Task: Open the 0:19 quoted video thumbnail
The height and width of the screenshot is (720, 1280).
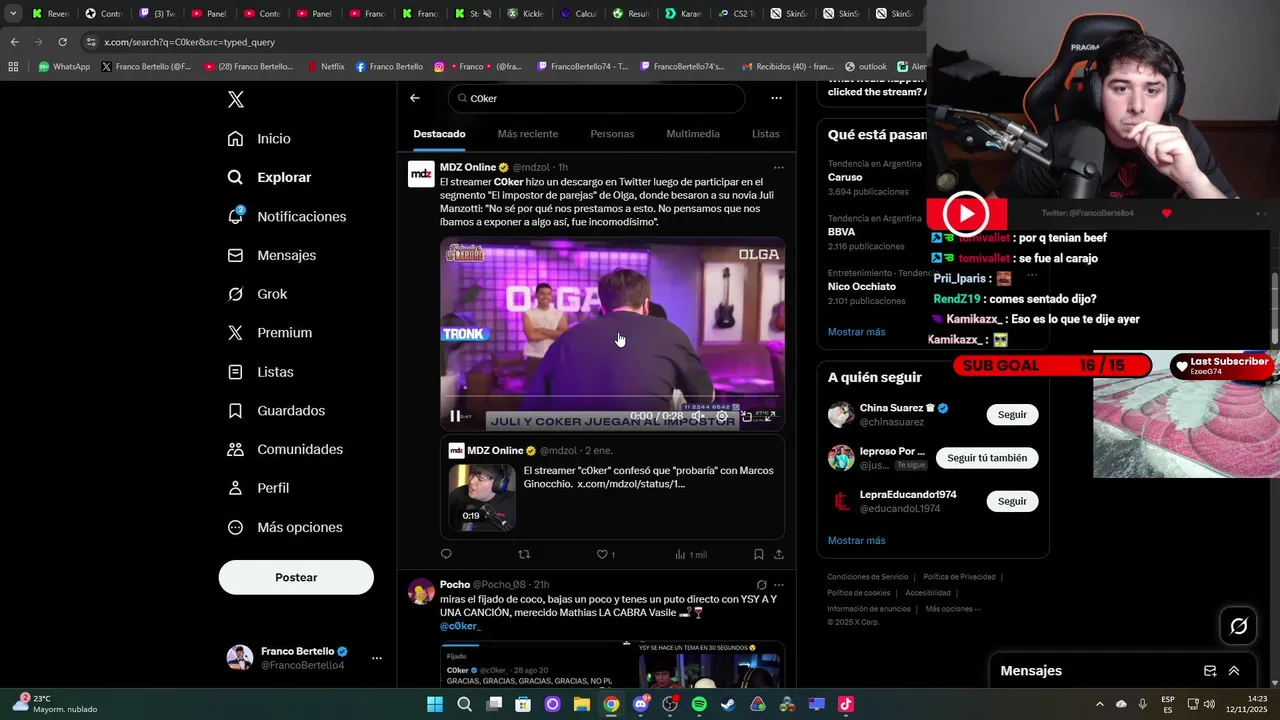Action: pyautogui.click(x=482, y=496)
